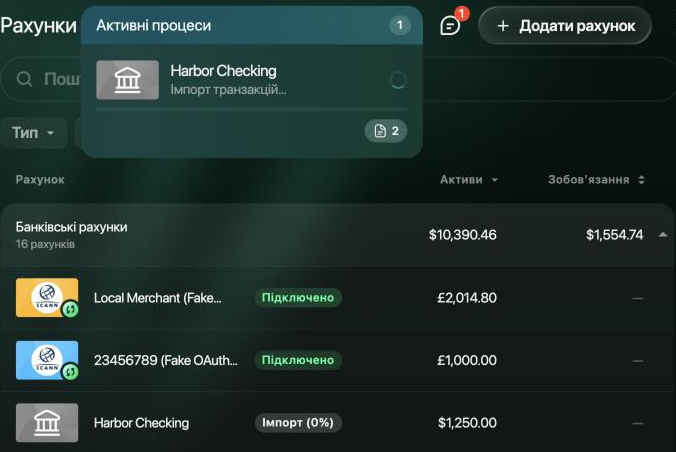Click the Імпорт (0%) status badge

click(x=298, y=423)
